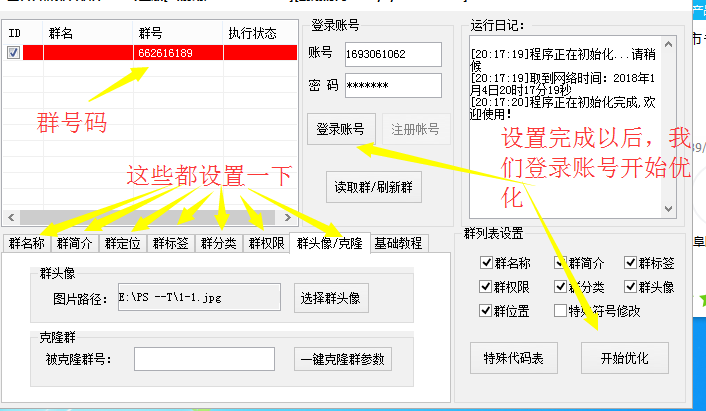Toggle the 群分类 checkbox

pyautogui.click(x=560, y=286)
